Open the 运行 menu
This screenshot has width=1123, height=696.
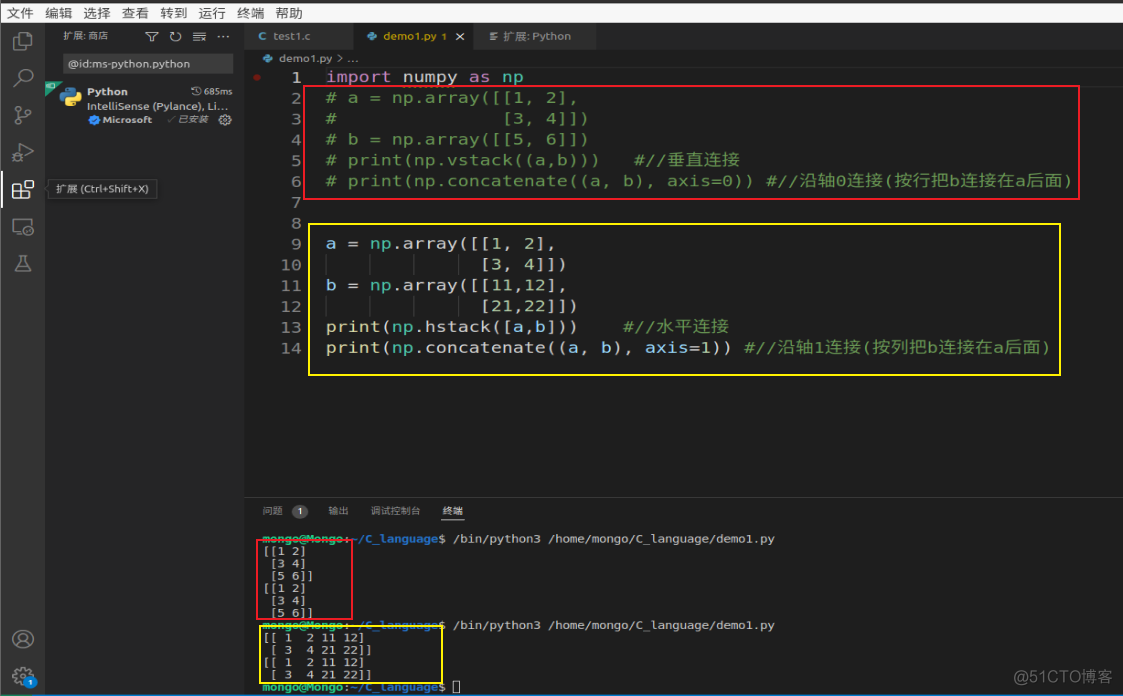212,13
